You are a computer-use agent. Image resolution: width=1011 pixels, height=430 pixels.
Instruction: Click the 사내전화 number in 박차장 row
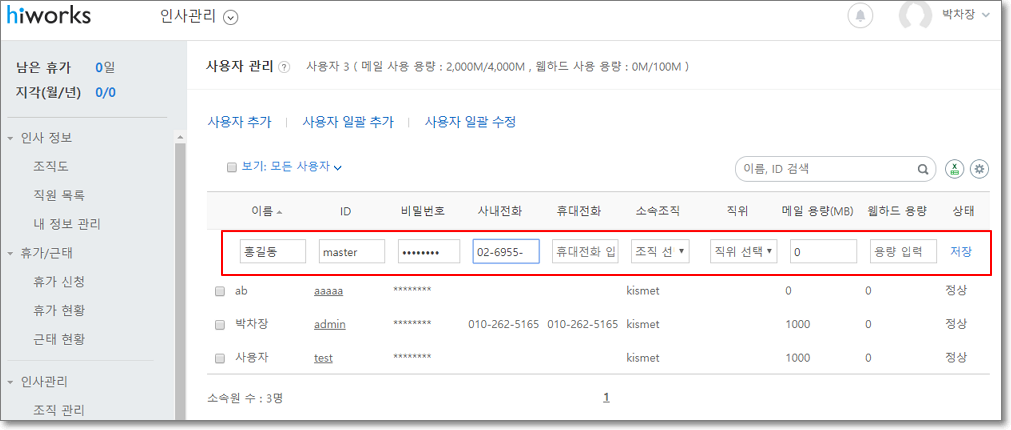point(504,325)
